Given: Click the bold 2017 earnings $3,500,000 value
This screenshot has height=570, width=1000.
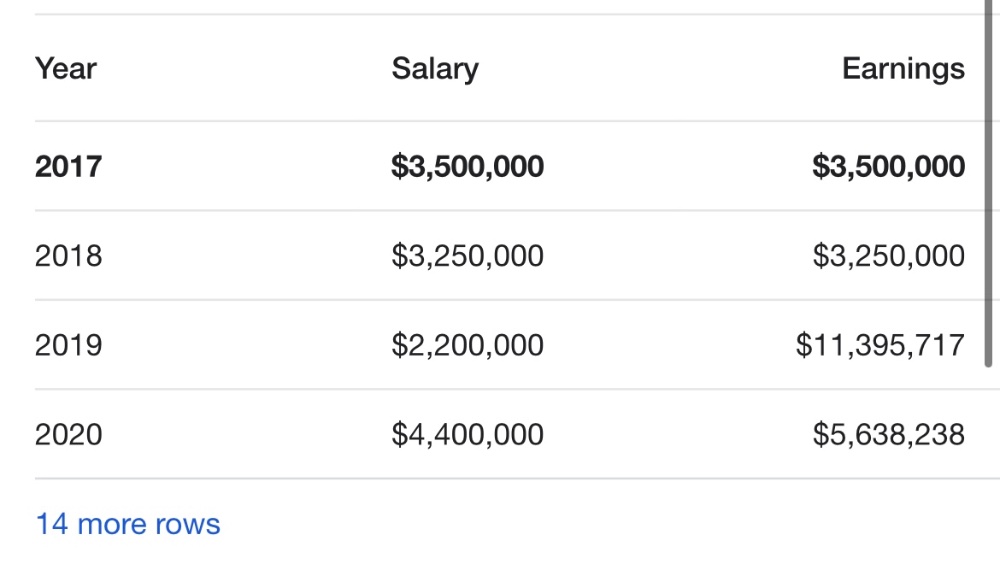Looking at the screenshot, I should 888,166.
